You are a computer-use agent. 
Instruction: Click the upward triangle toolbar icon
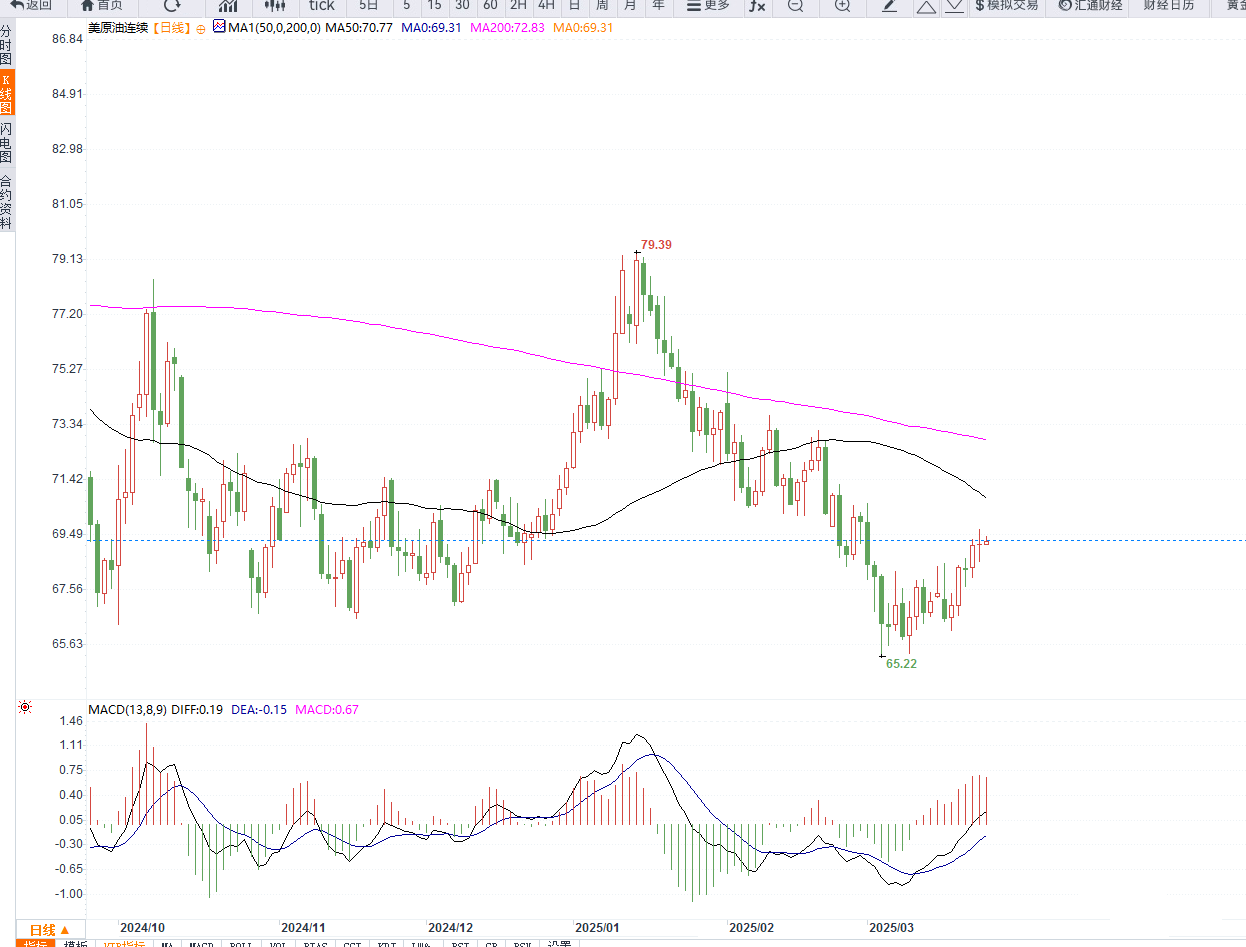[926, 5]
